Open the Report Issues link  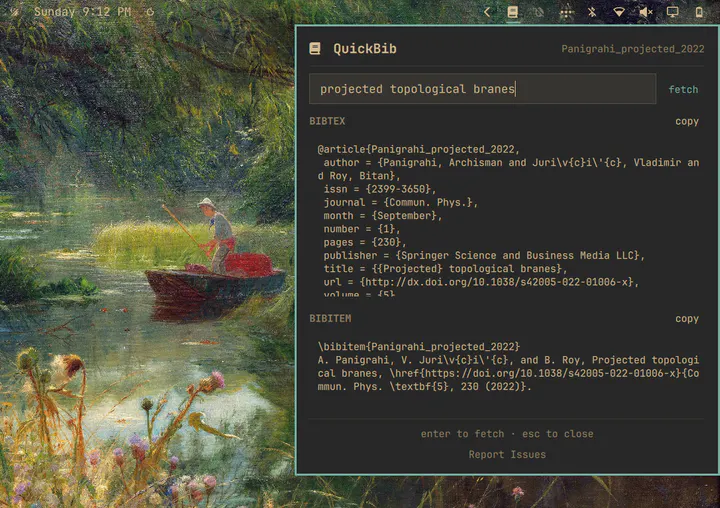coord(507,454)
